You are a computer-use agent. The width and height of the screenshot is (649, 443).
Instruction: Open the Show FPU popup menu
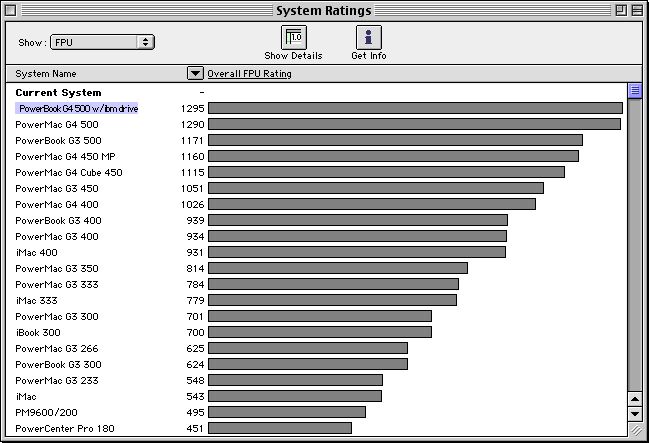(x=102, y=42)
